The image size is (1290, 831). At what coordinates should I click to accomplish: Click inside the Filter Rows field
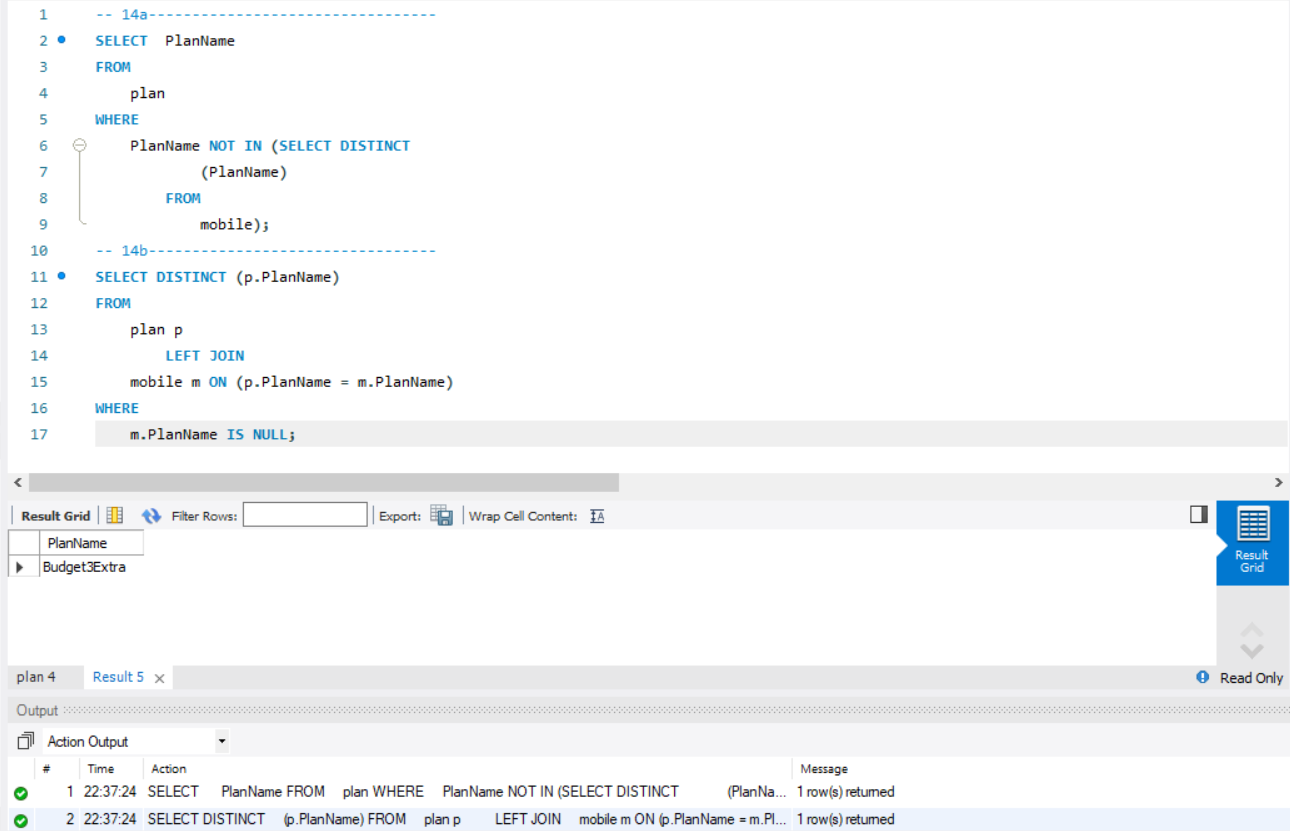305,514
